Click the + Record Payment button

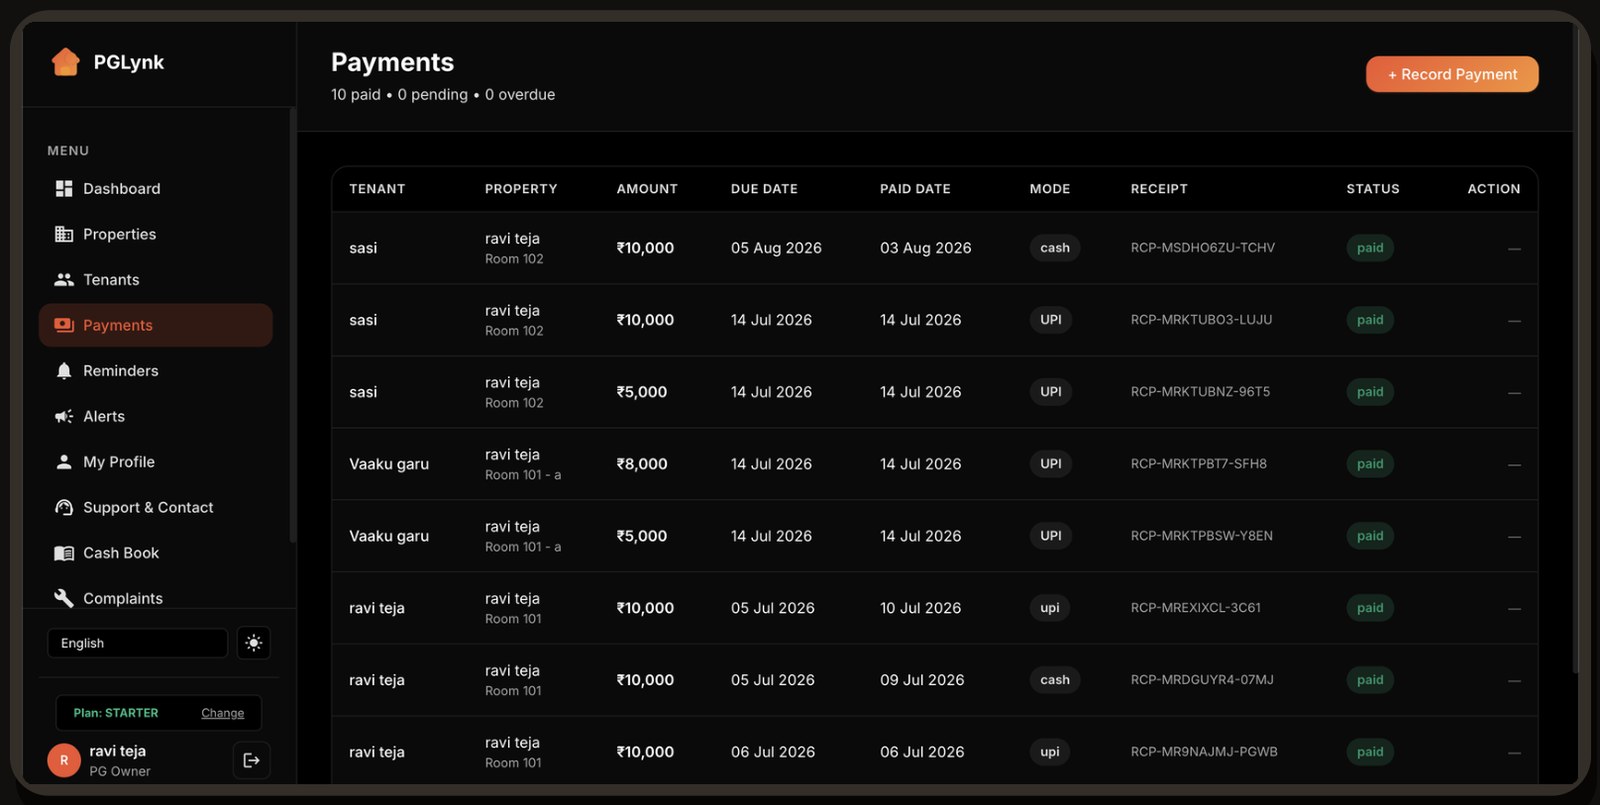pos(1452,74)
